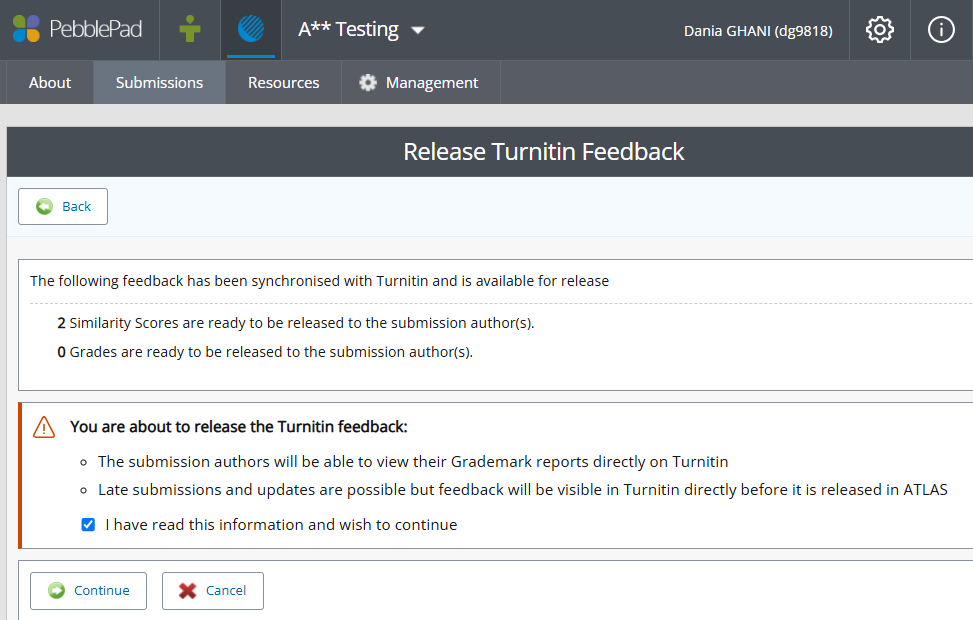This screenshot has height=620, width=973.
Task: Select the '2 Similarity Scores' line
Action: (x=296, y=323)
